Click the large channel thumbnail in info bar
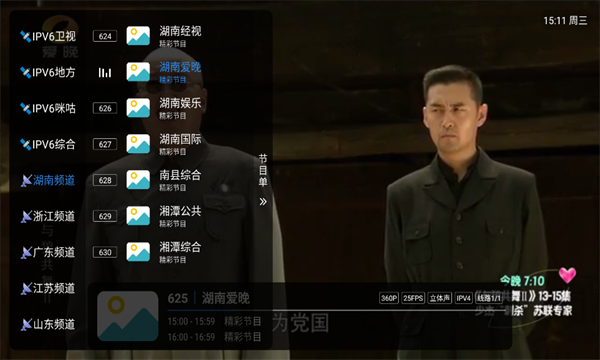The height and width of the screenshot is (360, 600). click(127, 316)
